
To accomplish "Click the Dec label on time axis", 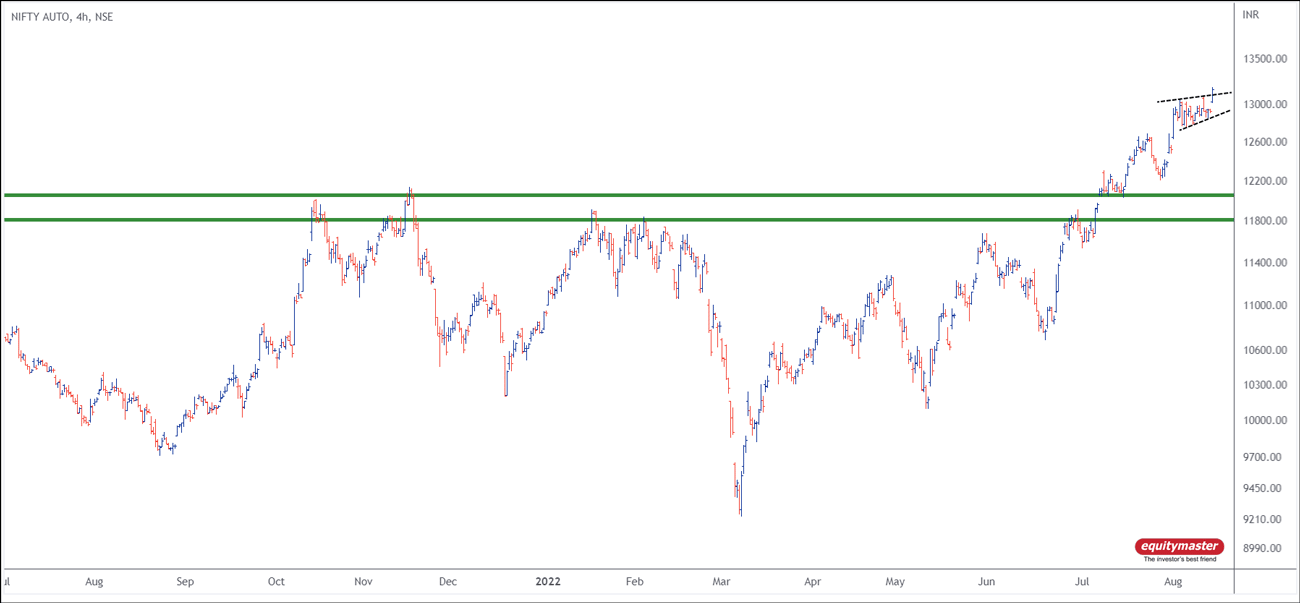I will 448,581.
